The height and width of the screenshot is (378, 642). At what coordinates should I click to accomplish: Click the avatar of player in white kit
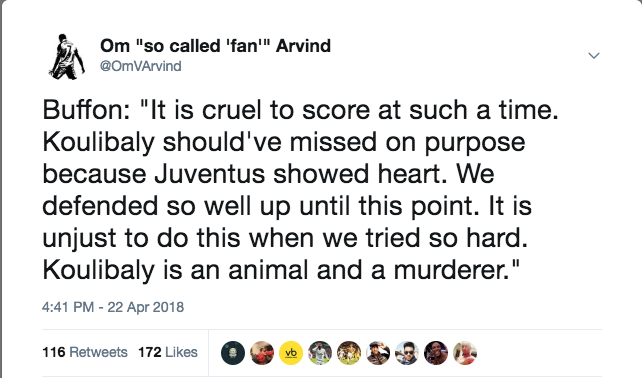(320, 353)
